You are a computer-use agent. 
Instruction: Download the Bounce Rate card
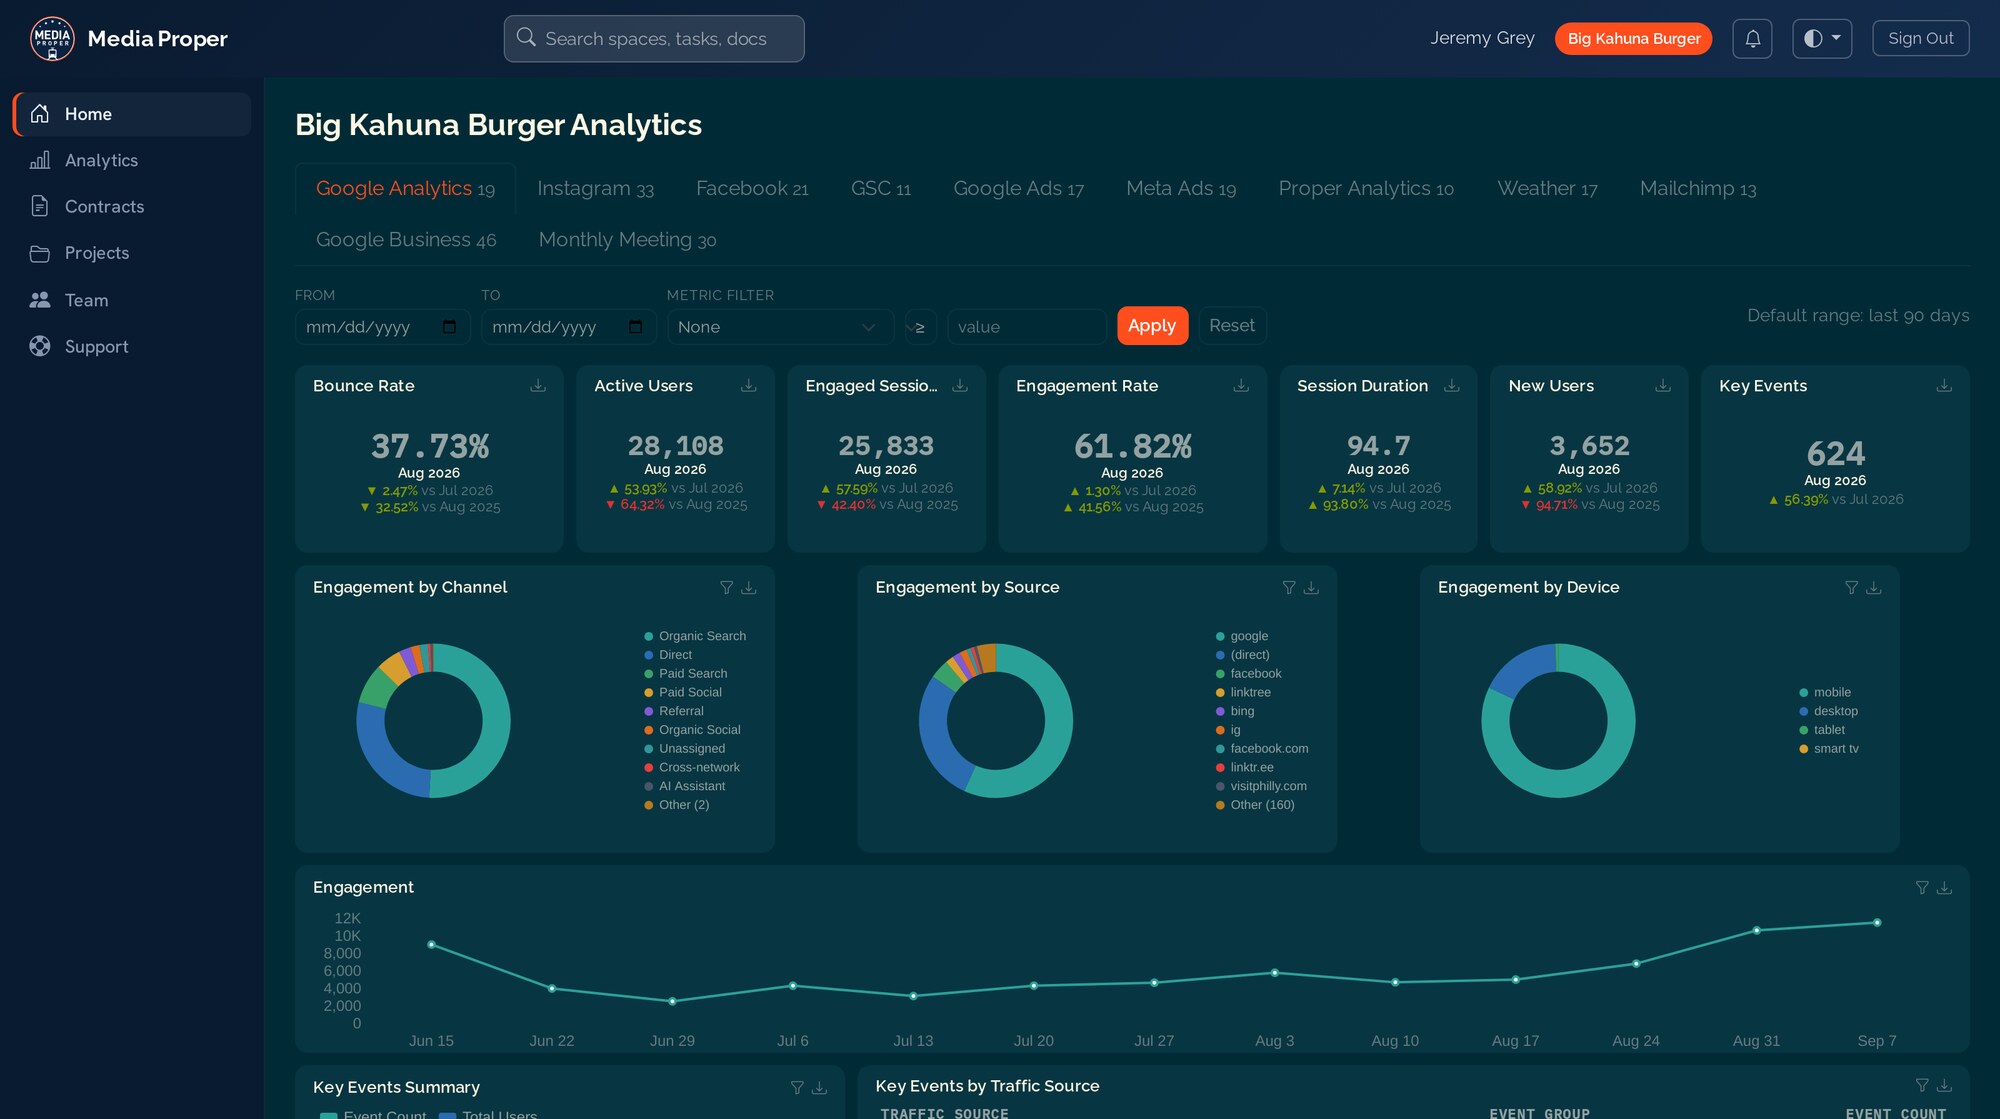(x=538, y=386)
